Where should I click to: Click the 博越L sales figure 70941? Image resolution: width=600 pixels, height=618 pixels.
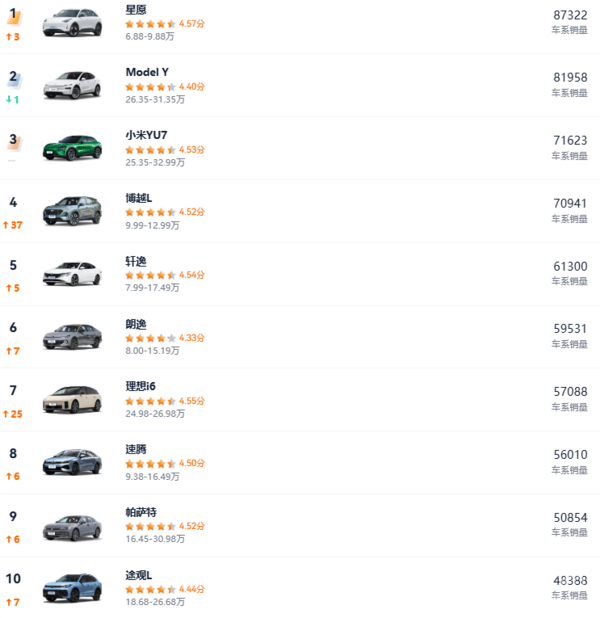coord(570,203)
